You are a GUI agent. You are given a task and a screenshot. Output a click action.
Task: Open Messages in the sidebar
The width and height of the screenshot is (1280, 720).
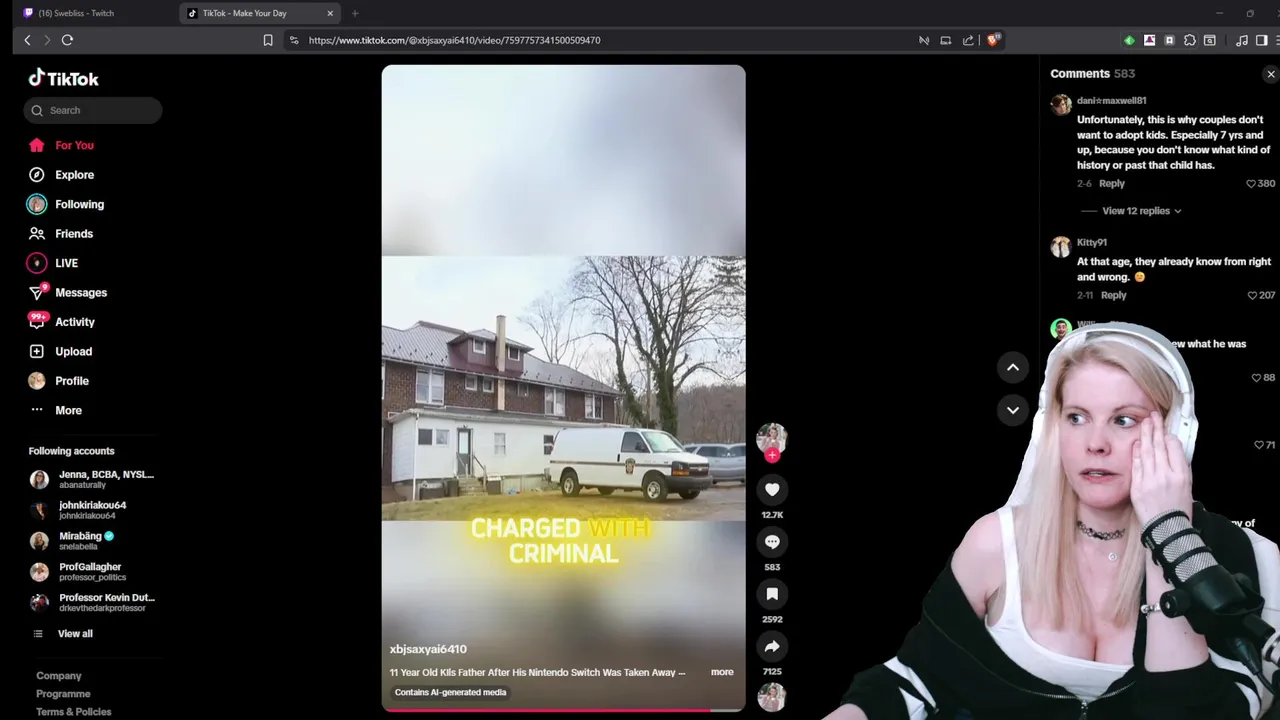pyautogui.click(x=67, y=293)
